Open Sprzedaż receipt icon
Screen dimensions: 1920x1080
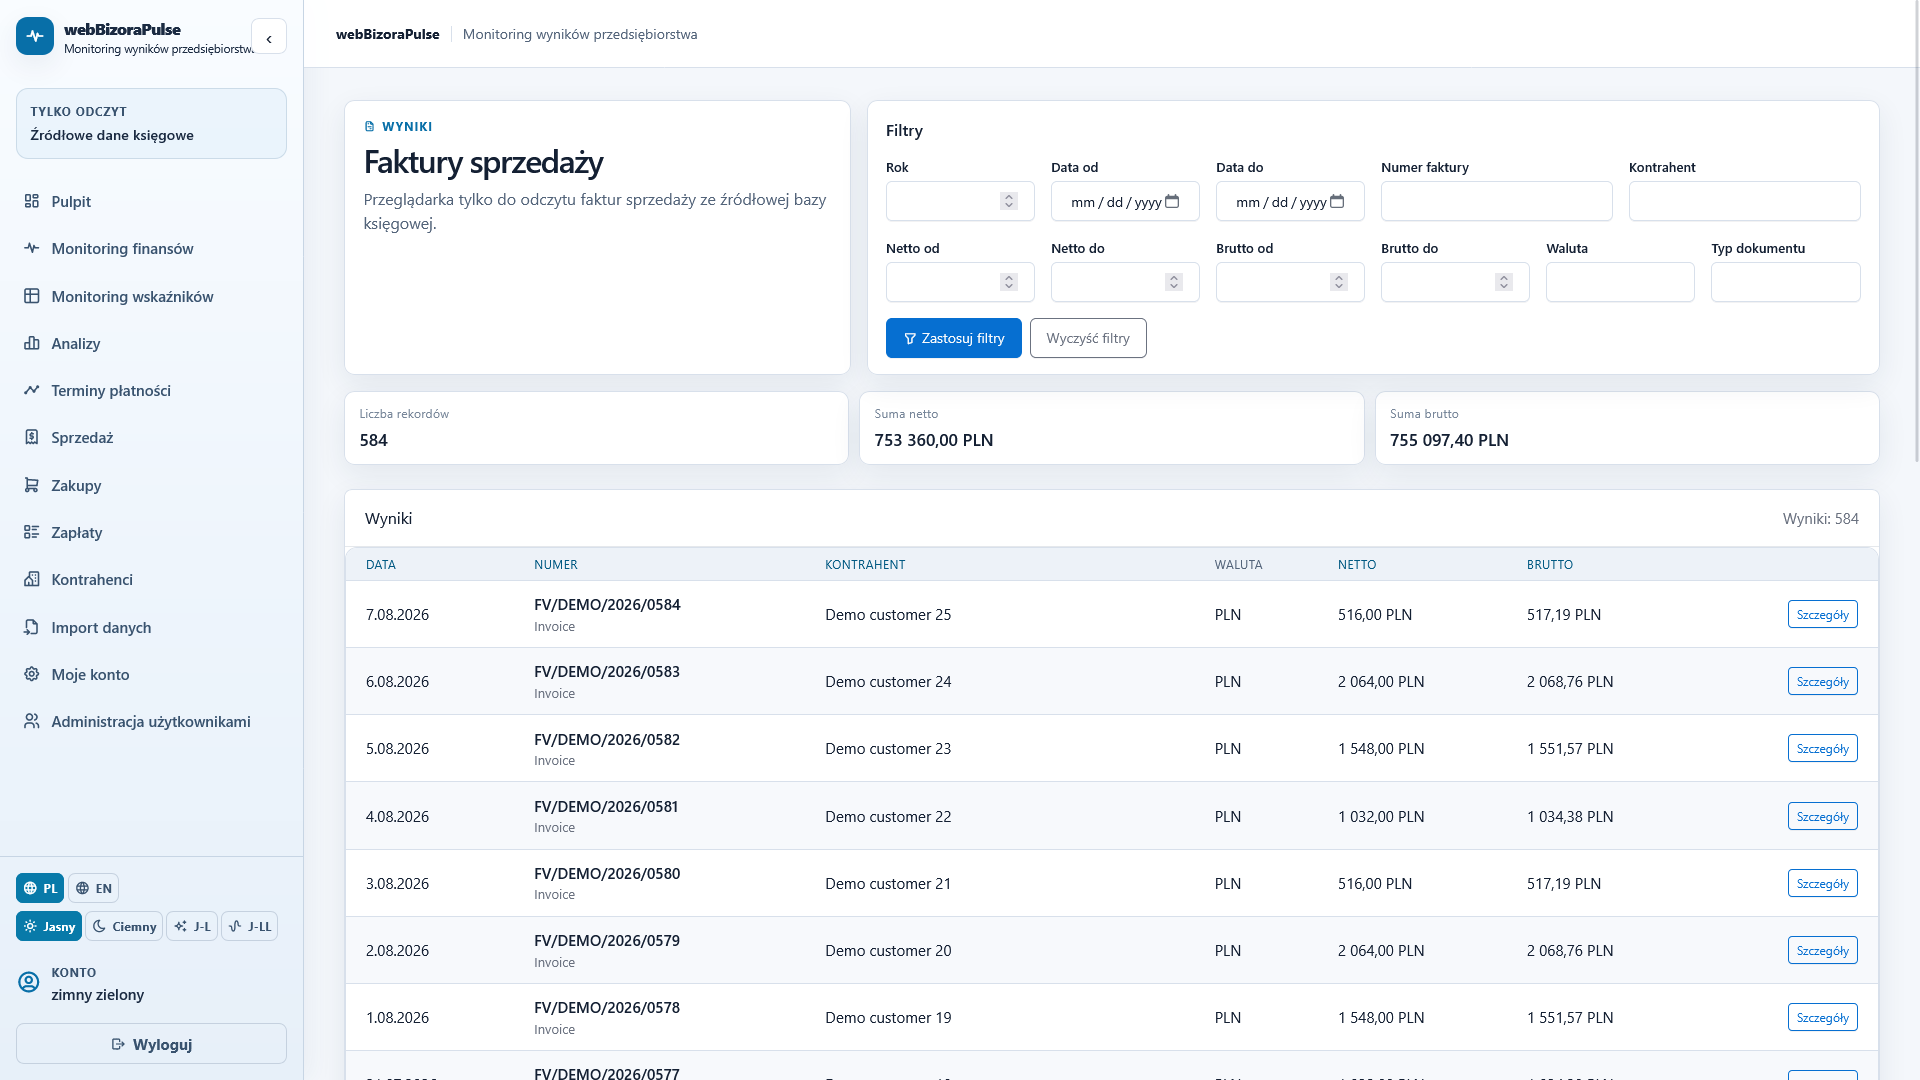[x=32, y=437]
